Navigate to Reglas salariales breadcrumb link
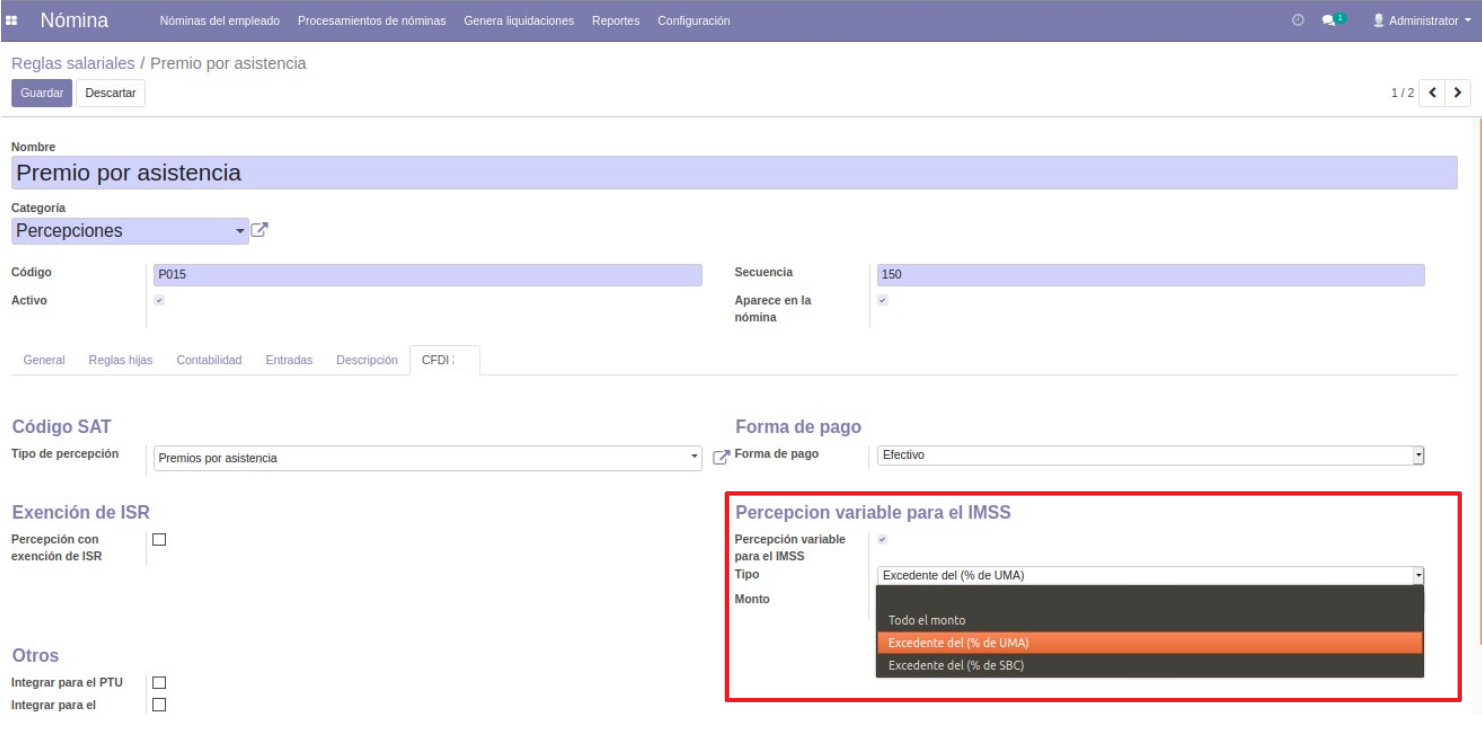The width and height of the screenshot is (1482, 734). (x=73, y=63)
